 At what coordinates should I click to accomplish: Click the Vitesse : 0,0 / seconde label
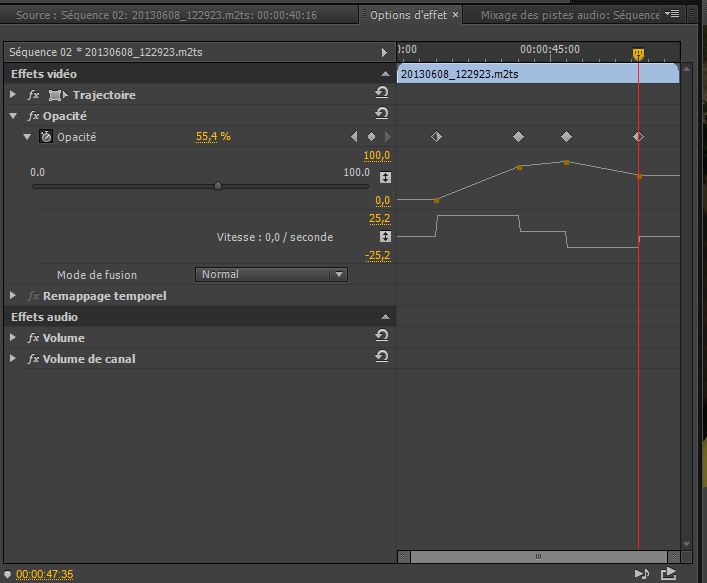(x=275, y=237)
